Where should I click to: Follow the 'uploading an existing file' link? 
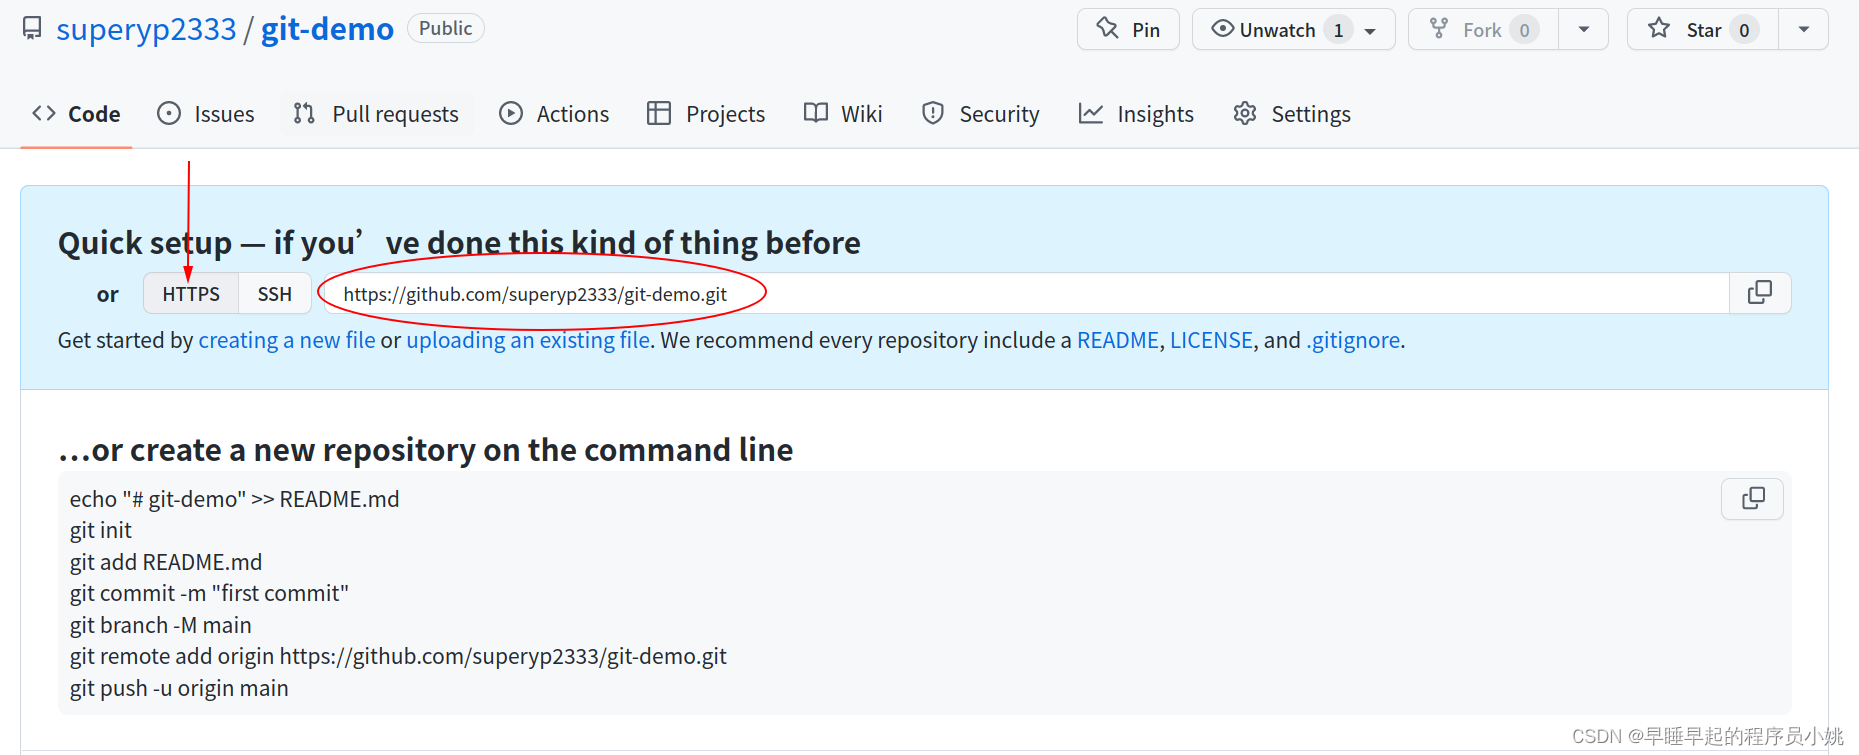coord(528,340)
